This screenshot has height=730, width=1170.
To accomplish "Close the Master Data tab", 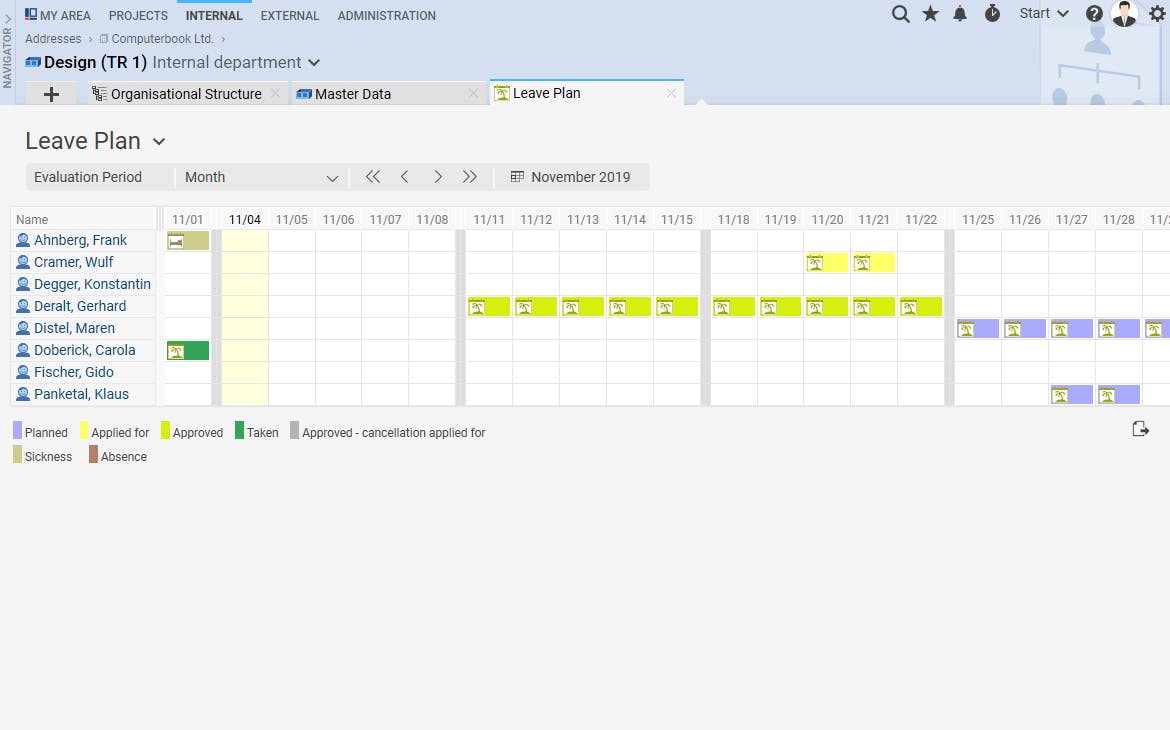I will point(473,94).
